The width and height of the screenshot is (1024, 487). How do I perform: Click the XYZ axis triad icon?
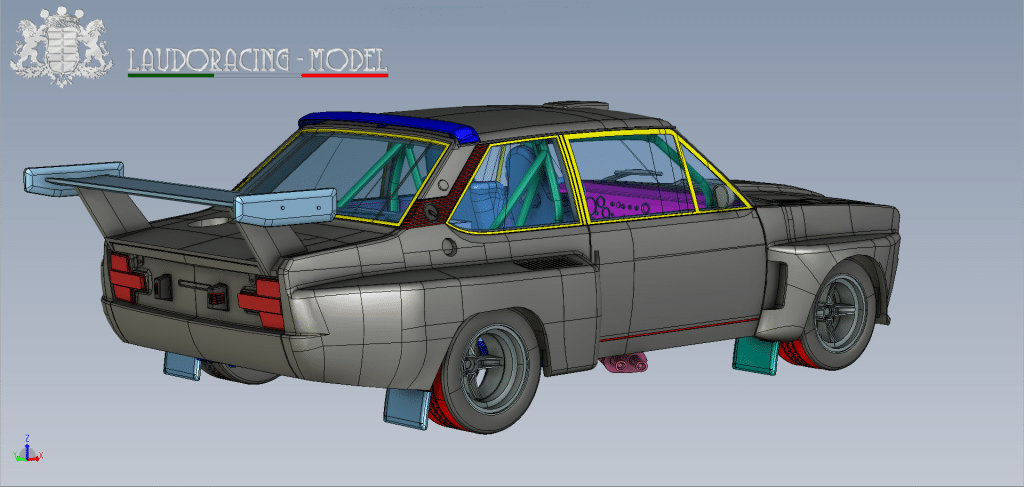[30, 449]
